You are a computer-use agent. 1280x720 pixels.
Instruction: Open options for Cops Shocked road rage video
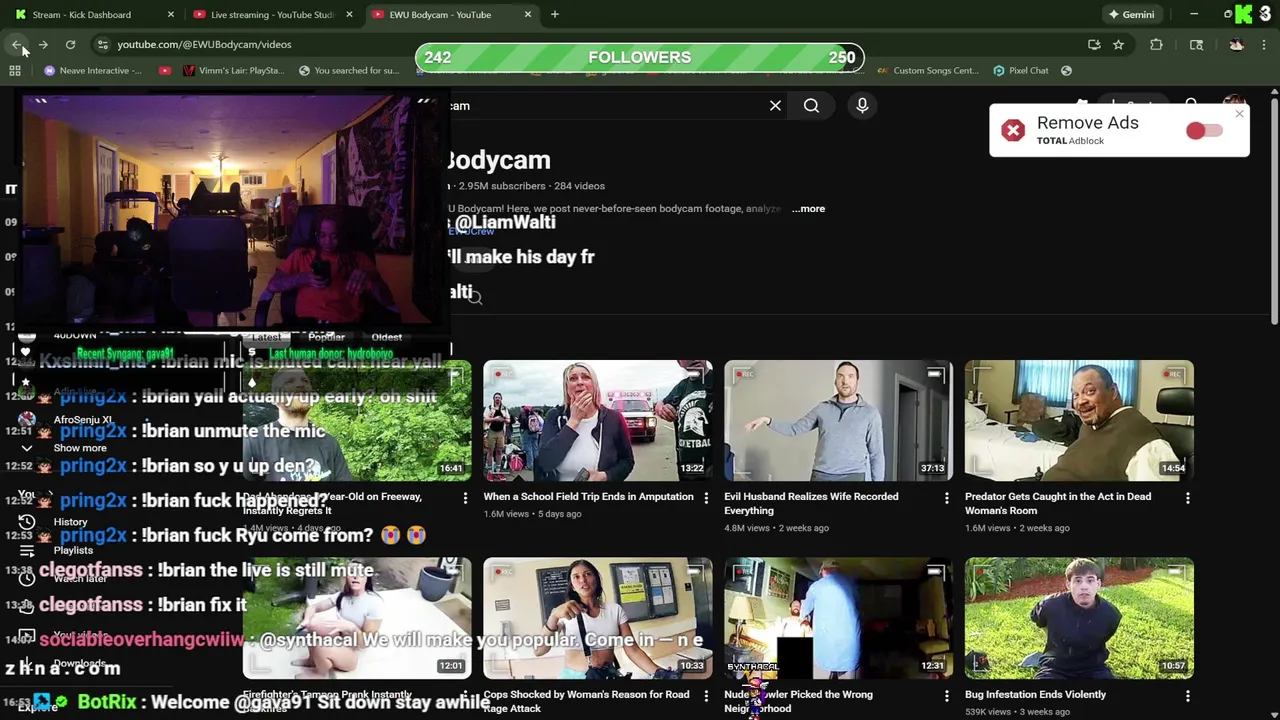[x=706, y=696]
